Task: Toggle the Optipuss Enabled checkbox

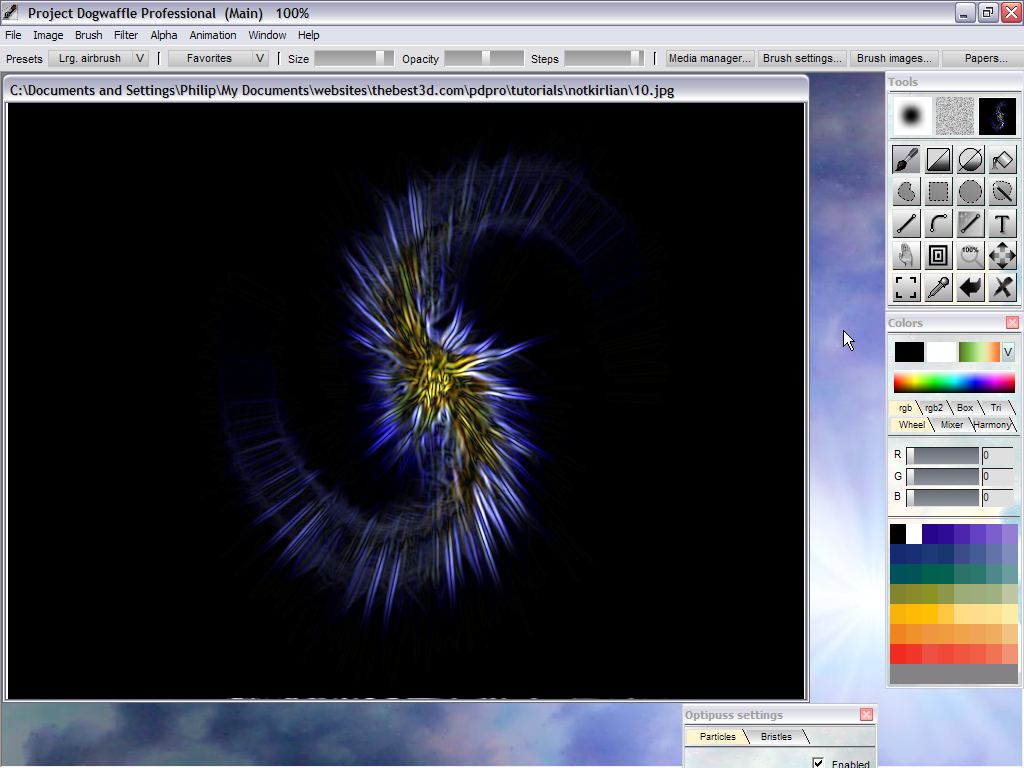Action: pos(819,764)
